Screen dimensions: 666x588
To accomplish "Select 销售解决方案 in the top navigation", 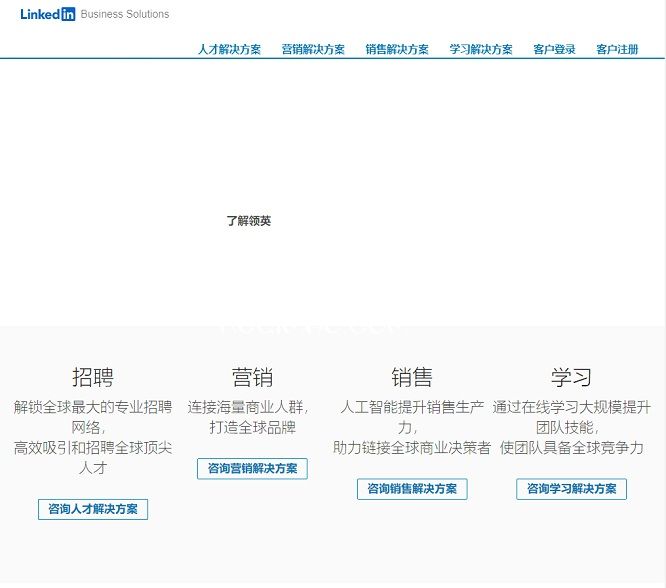I will [x=397, y=49].
